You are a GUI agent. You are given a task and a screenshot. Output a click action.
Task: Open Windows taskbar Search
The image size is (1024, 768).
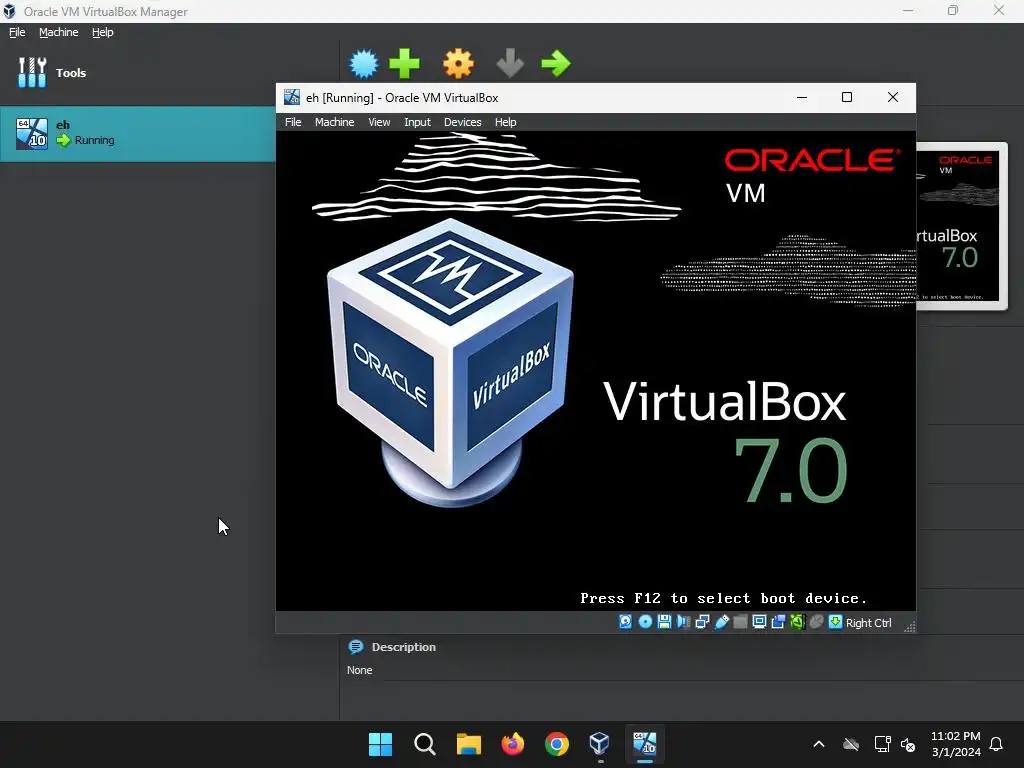(x=424, y=744)
